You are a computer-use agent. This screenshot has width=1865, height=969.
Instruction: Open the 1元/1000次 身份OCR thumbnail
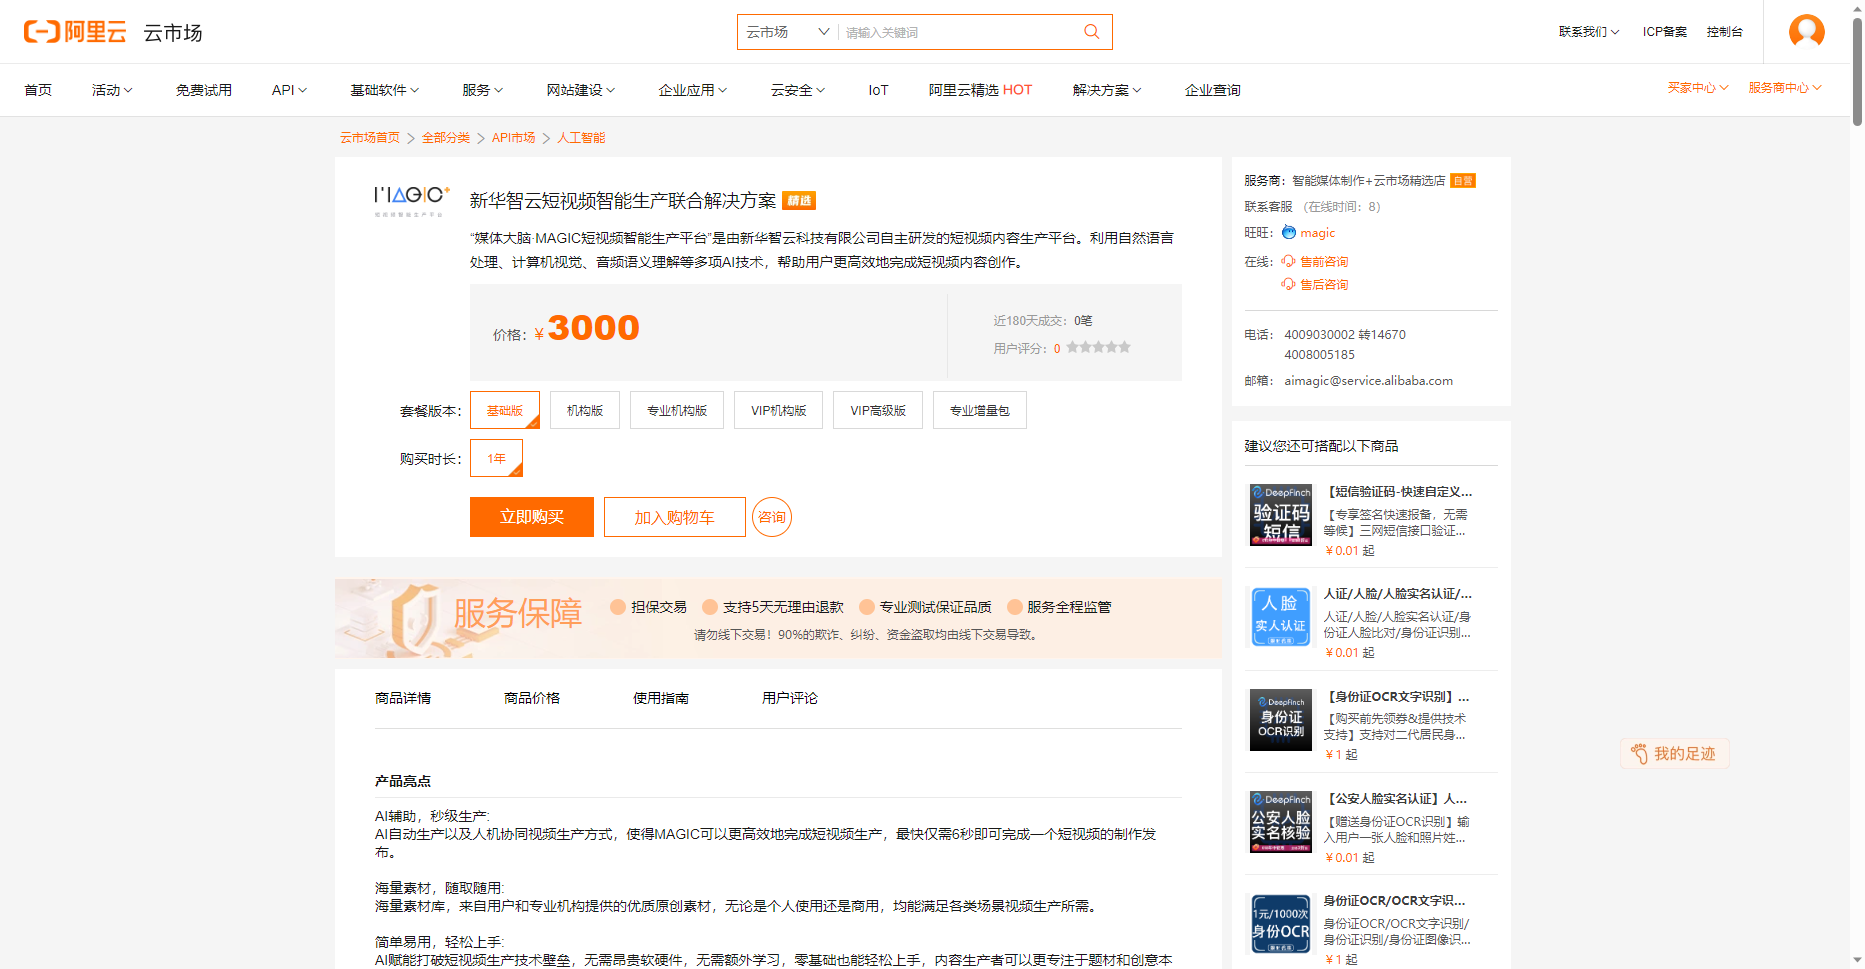pyautogui.click(x=1281, y=924)
